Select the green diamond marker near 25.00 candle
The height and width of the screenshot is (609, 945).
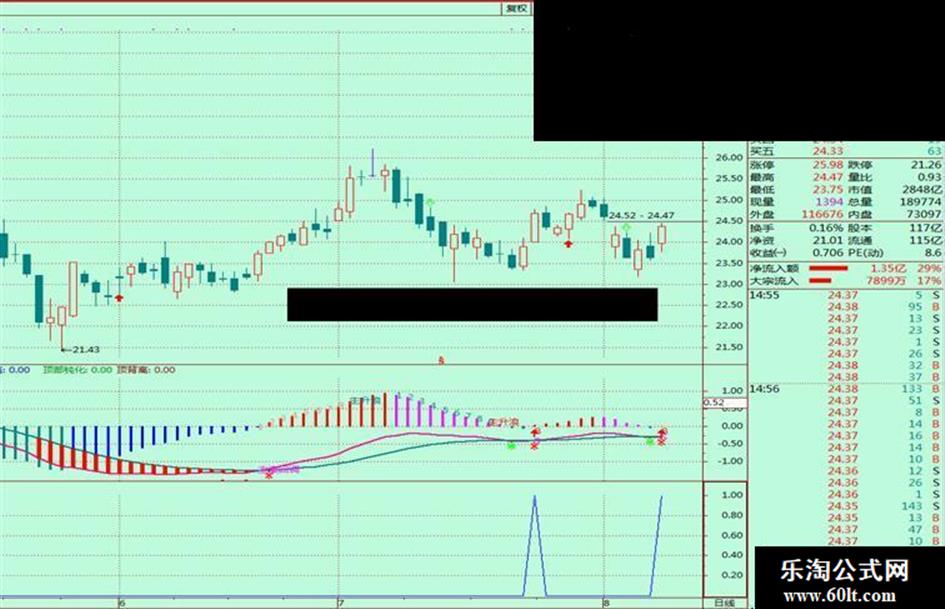pos(430,202)
